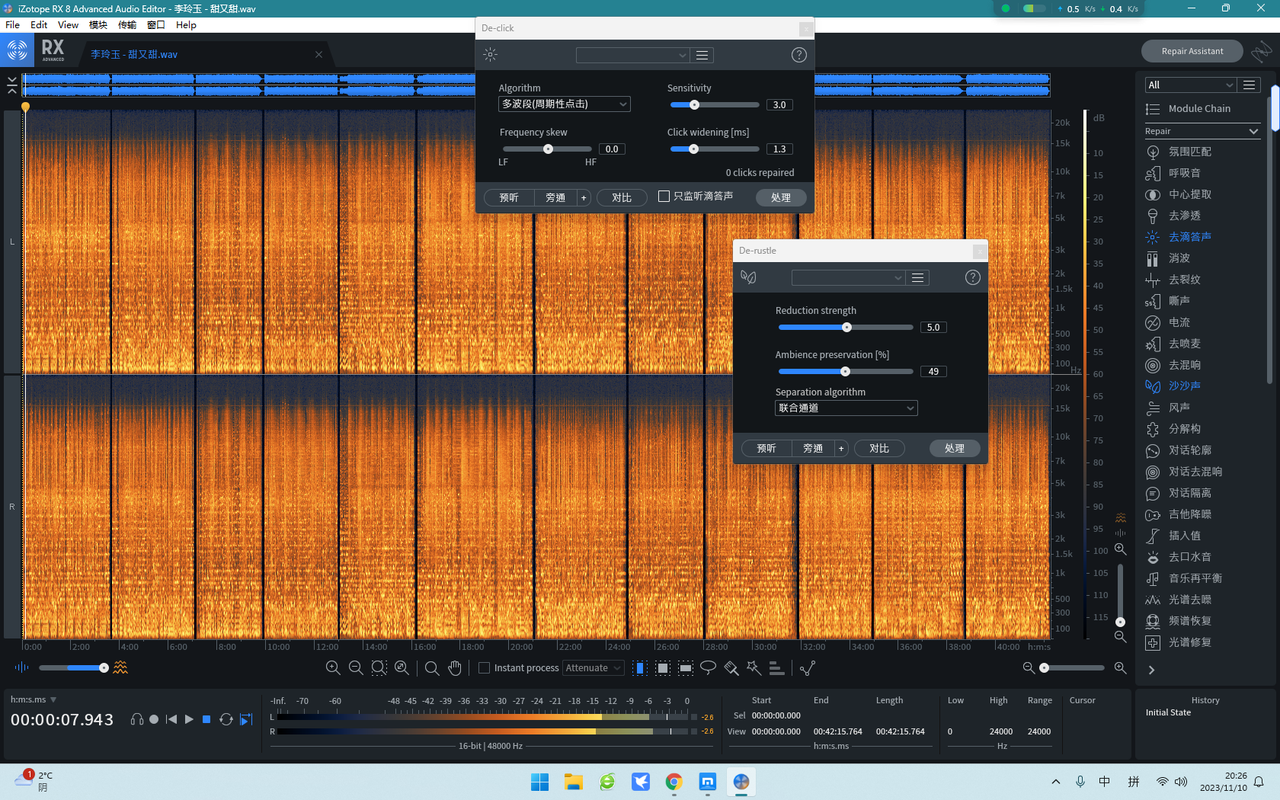Viewport: 1280px width, 800px height.
Task: Toggle the Instant process checkbox
Action: (484, 668)
